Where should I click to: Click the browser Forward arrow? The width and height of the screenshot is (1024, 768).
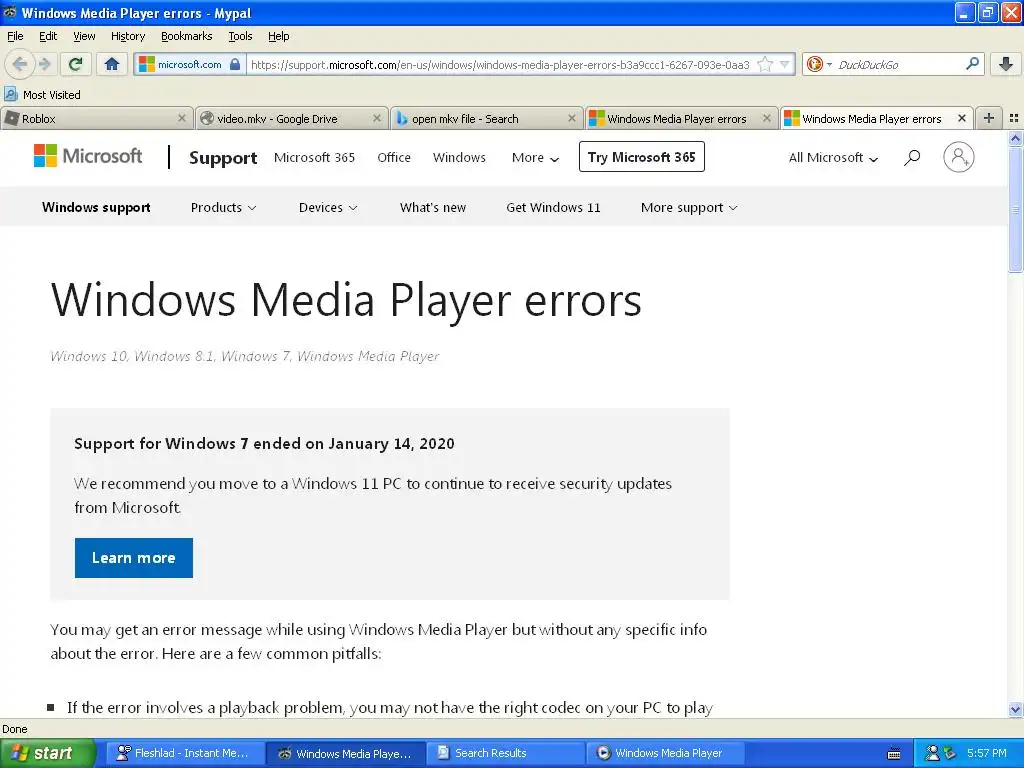[x=44, y=64]
